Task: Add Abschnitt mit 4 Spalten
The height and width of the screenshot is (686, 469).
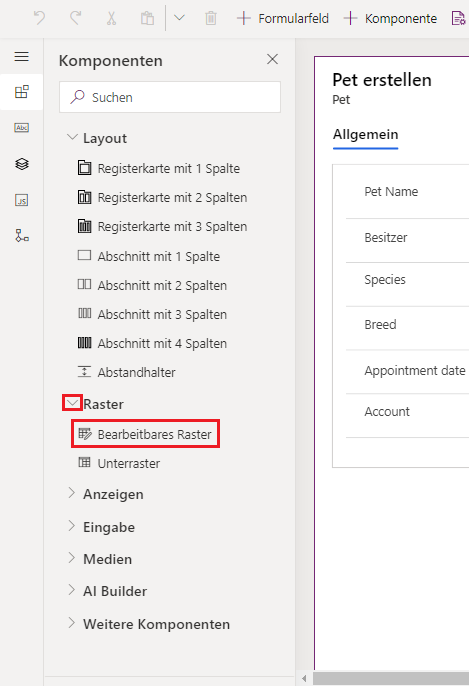Action: (153, 343)
